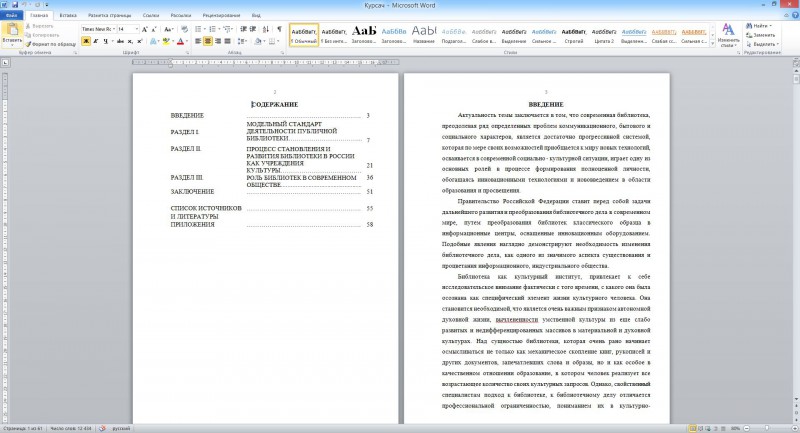Open the font size 14 dropdown
Image resolution: width=800 pixels, height=433 pixels.
point(136,30)
